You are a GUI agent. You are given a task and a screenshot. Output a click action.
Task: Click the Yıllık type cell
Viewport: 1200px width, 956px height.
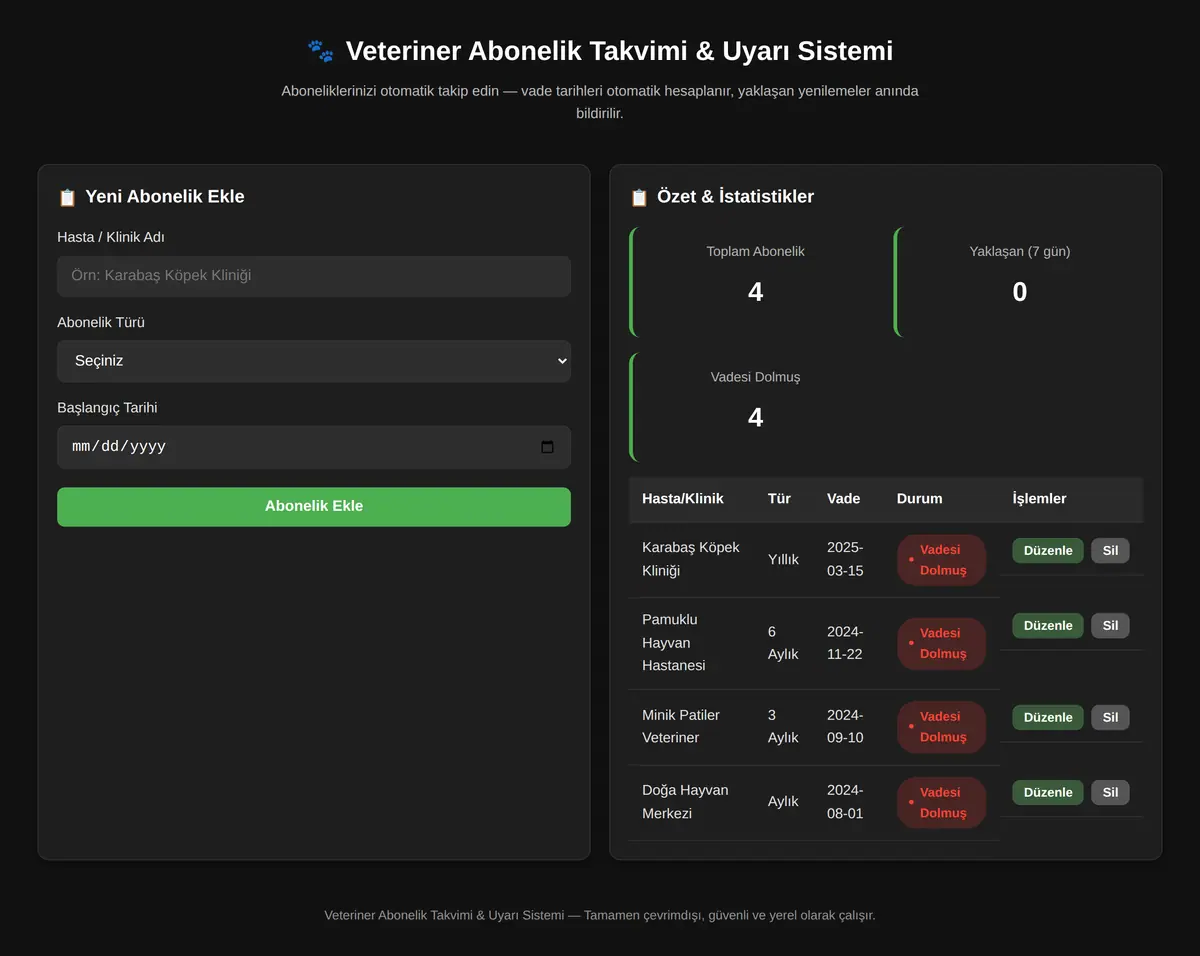coord(783,560)
